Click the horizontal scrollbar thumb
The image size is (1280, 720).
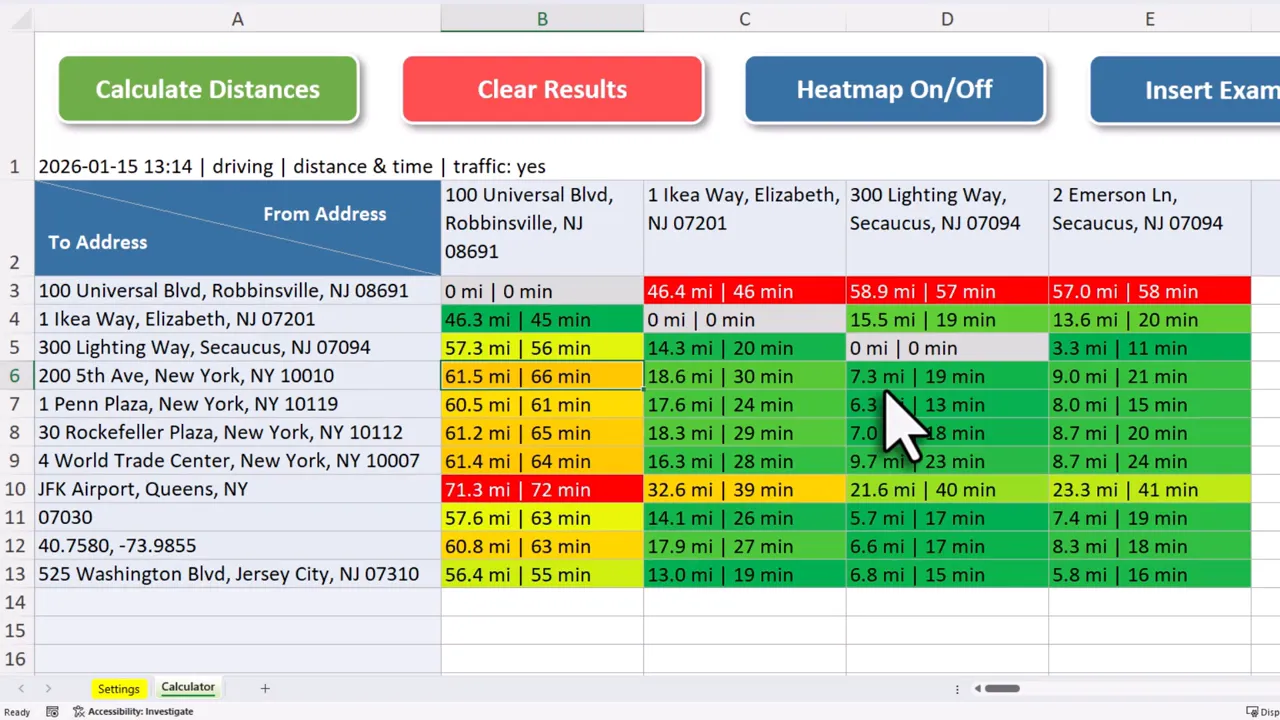coord(1000,688)
